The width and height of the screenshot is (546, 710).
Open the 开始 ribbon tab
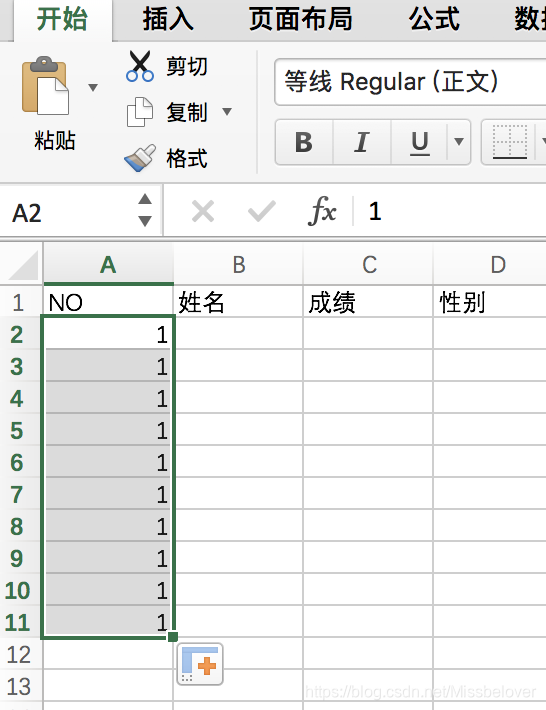62,19
